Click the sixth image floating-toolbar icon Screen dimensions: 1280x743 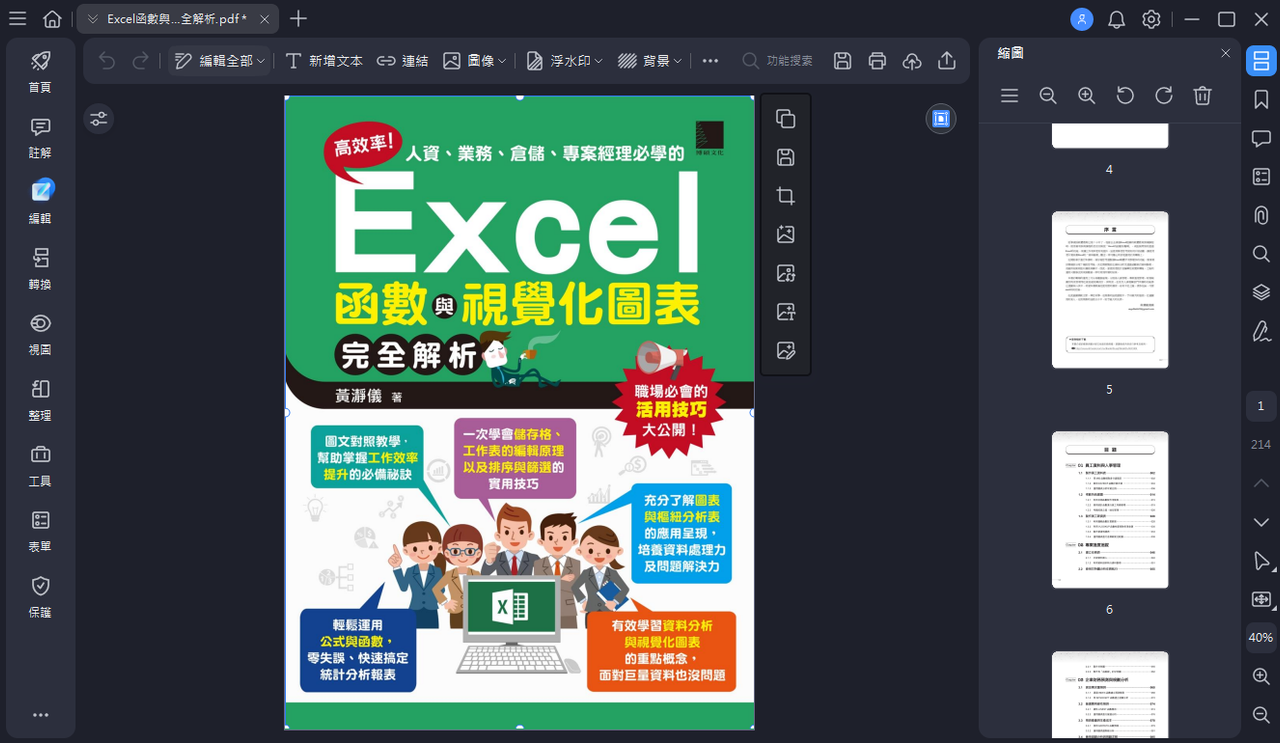[x=786, y=311]
